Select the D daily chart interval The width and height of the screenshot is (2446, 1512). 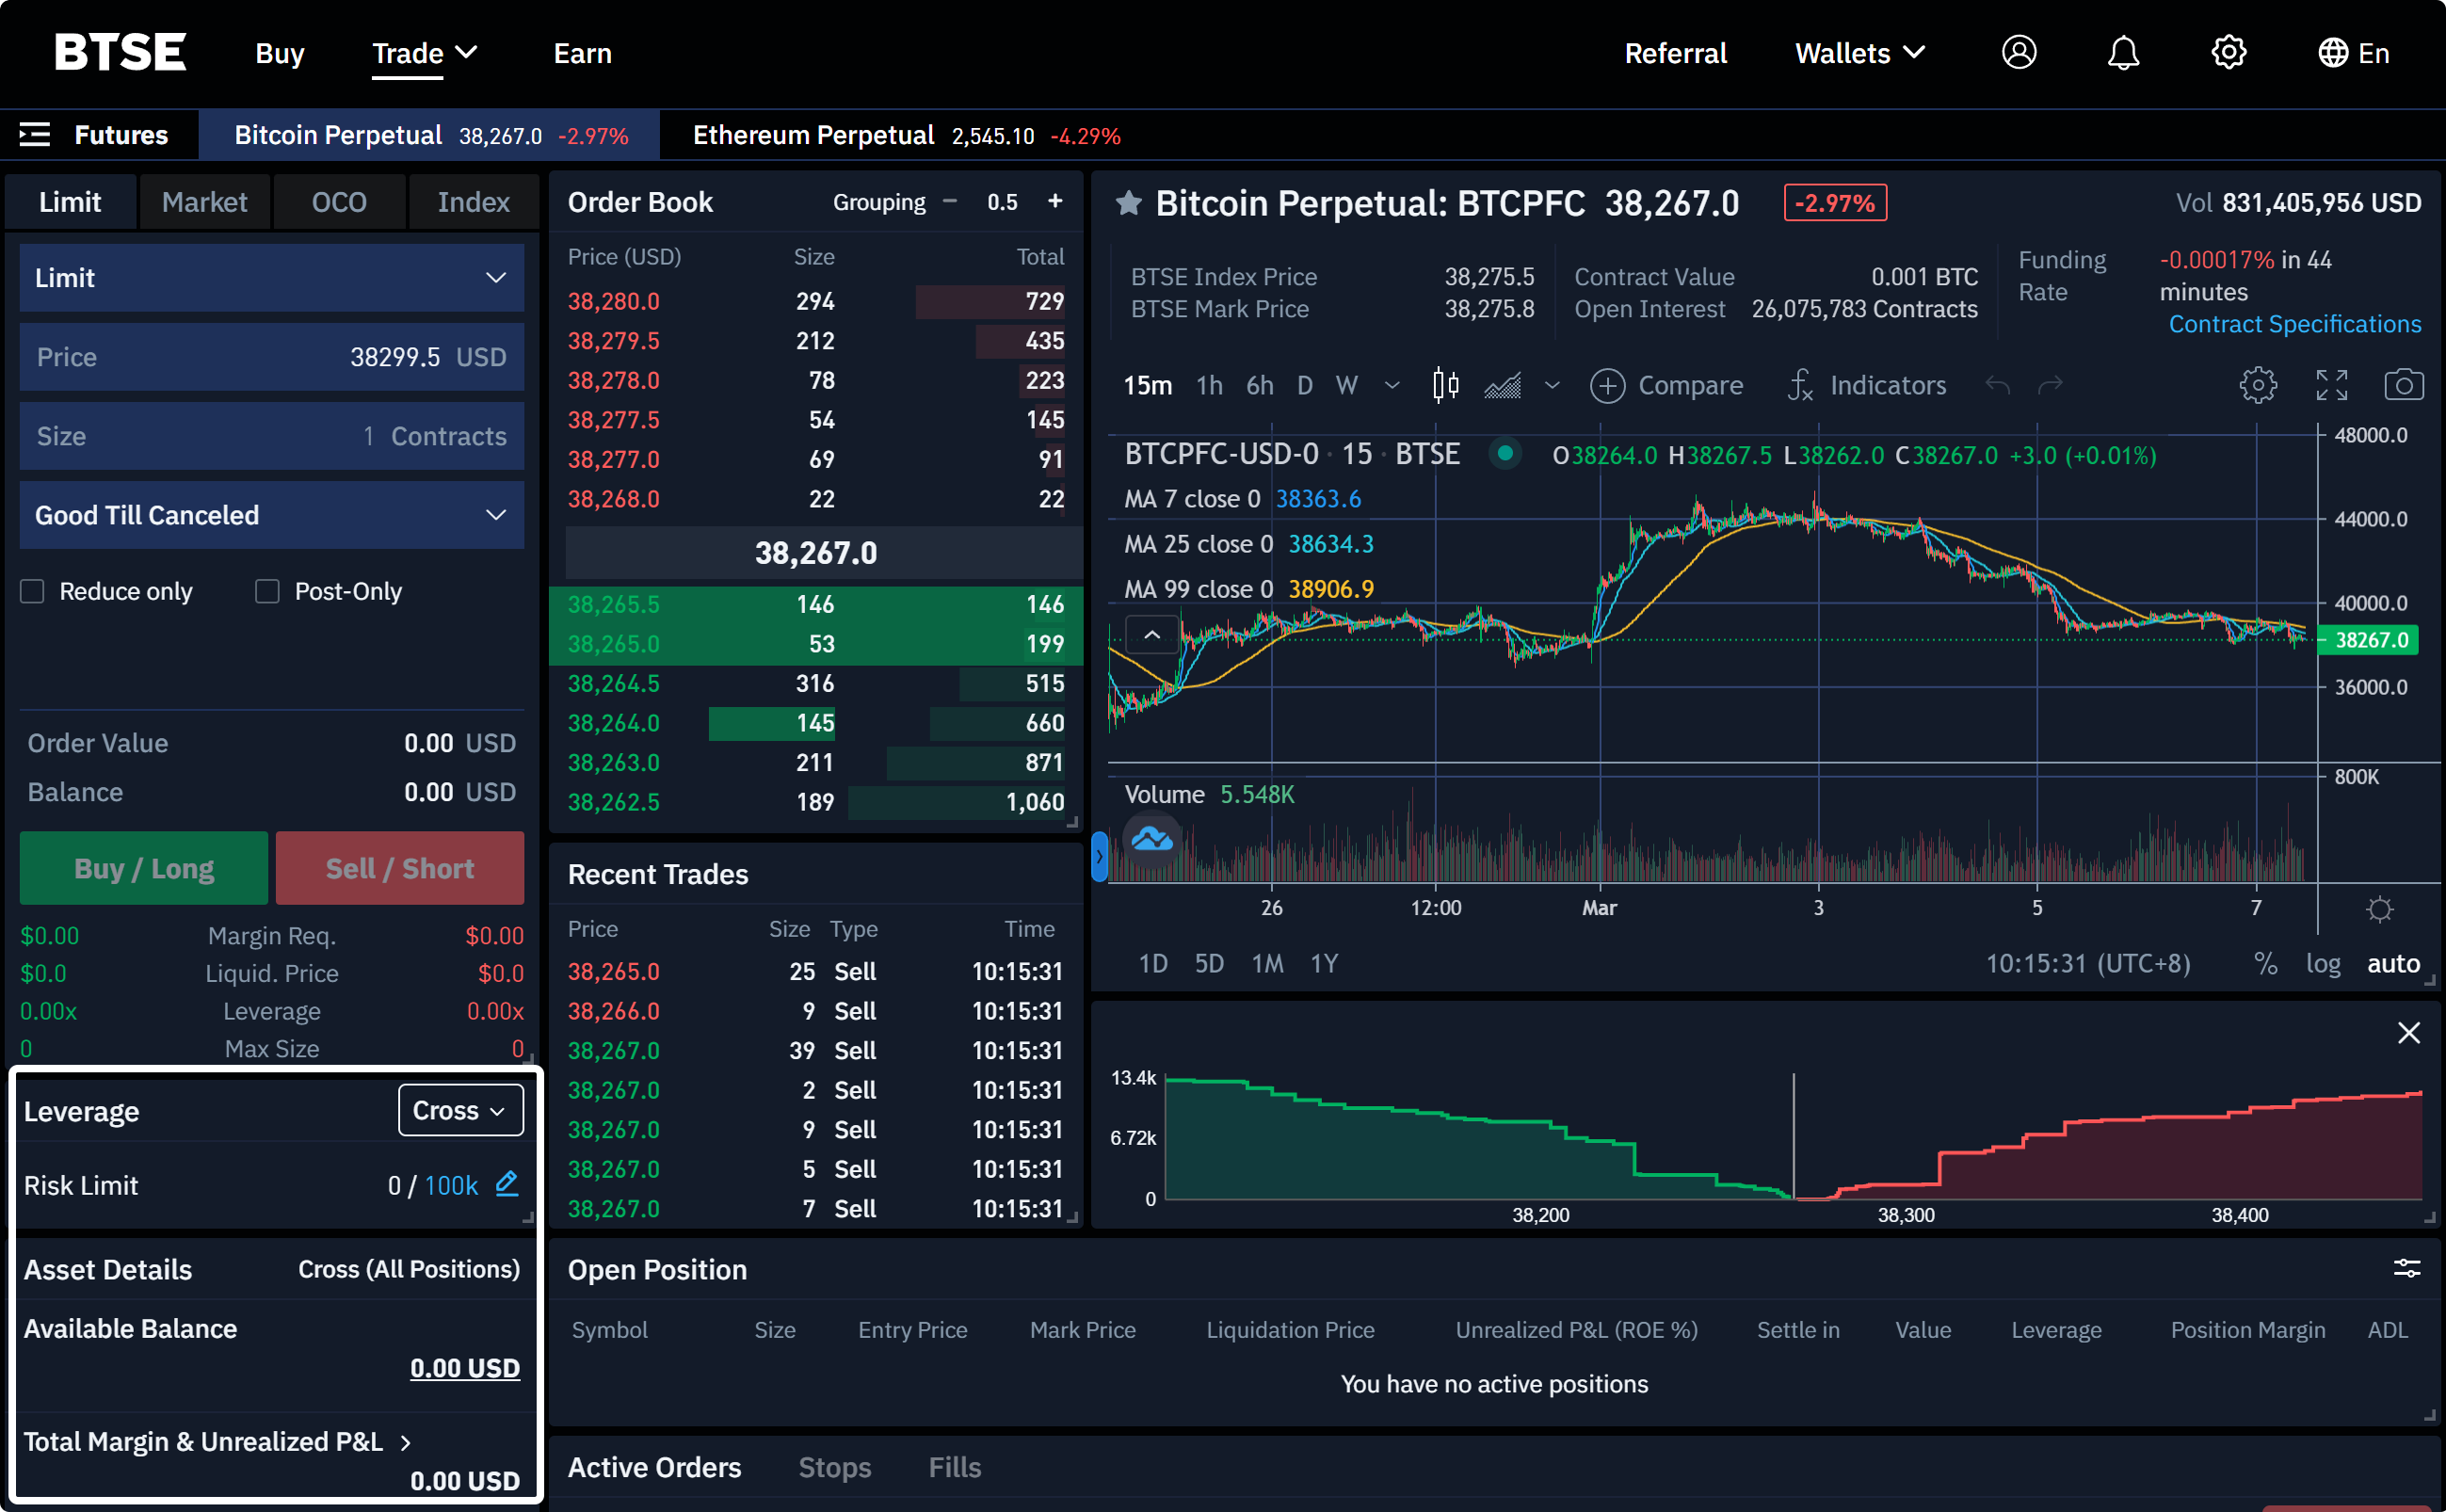point(1304,385)
